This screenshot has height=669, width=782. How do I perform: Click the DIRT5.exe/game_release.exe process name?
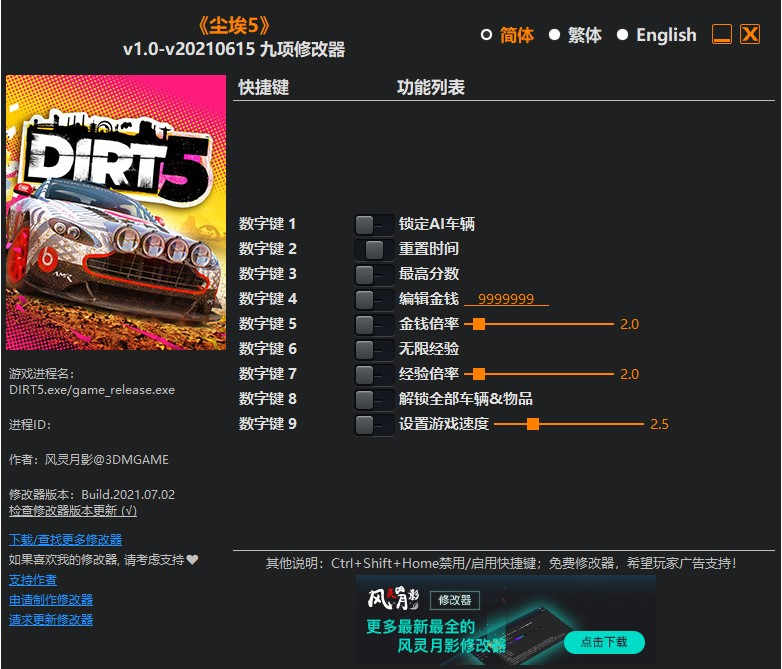92,390
